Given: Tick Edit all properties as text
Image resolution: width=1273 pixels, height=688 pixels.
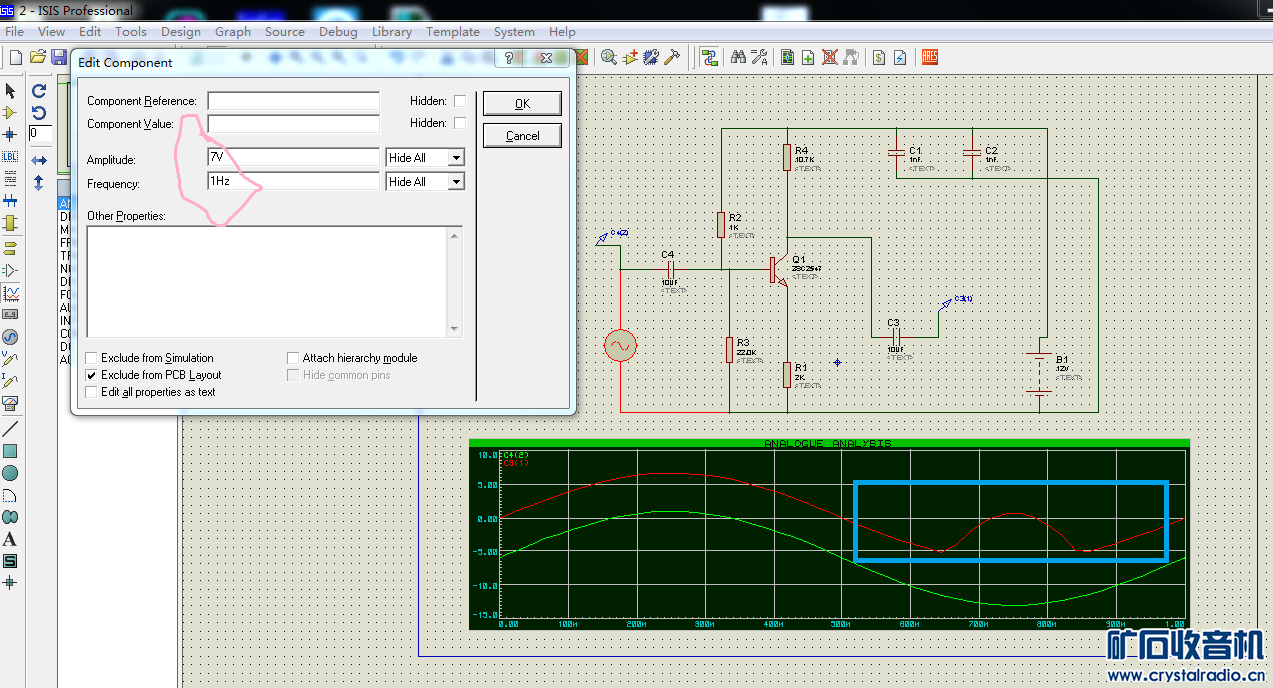Looking at the screenshot, I should pyautogui.click(x=92, y=392).
